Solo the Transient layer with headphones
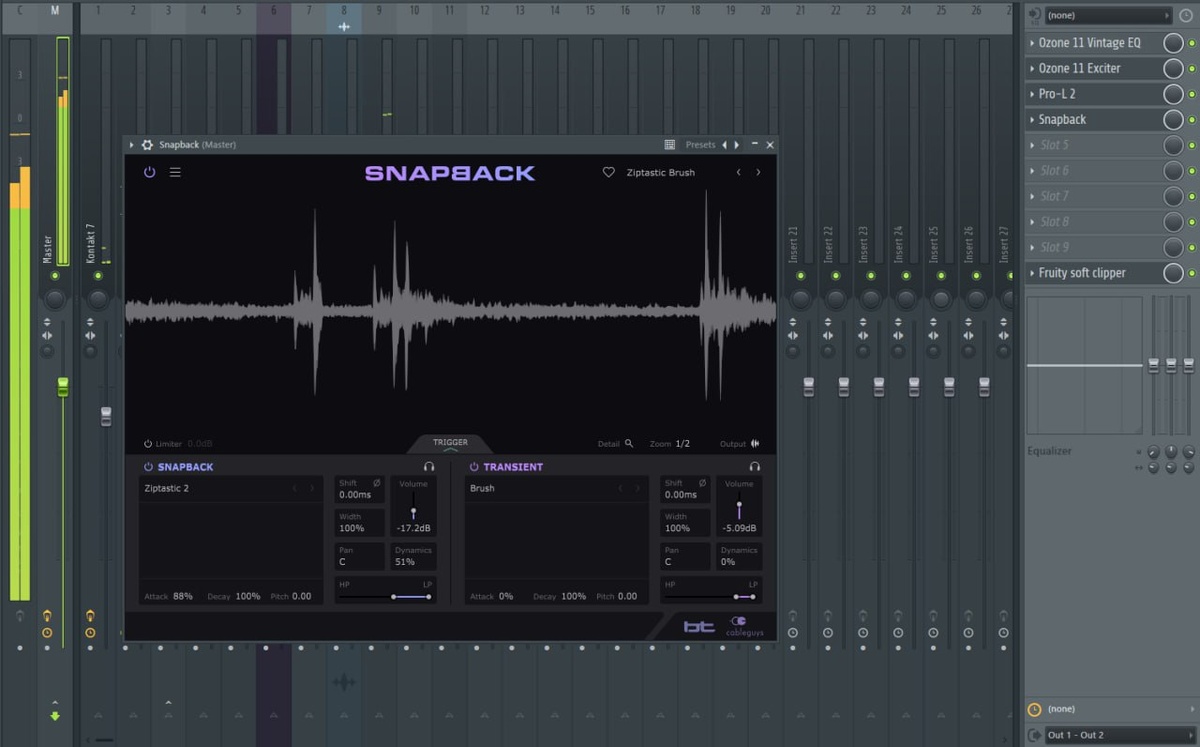Screen dimensions: 1200x747 pyautogui.click(x=755, y=466)
